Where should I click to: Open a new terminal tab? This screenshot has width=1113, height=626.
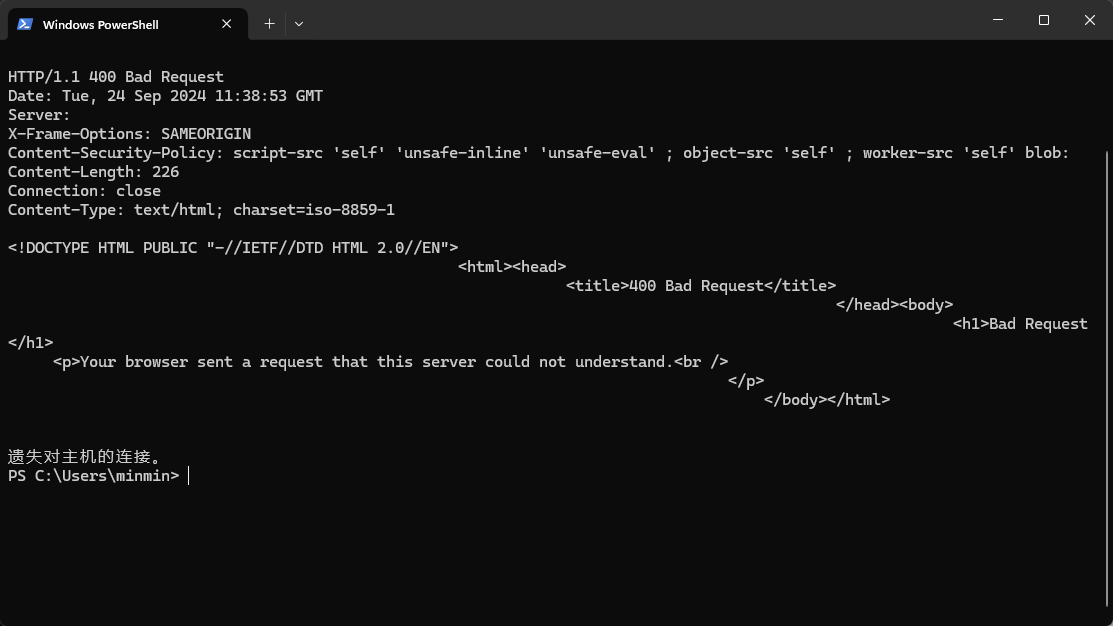tap(269, 24)
